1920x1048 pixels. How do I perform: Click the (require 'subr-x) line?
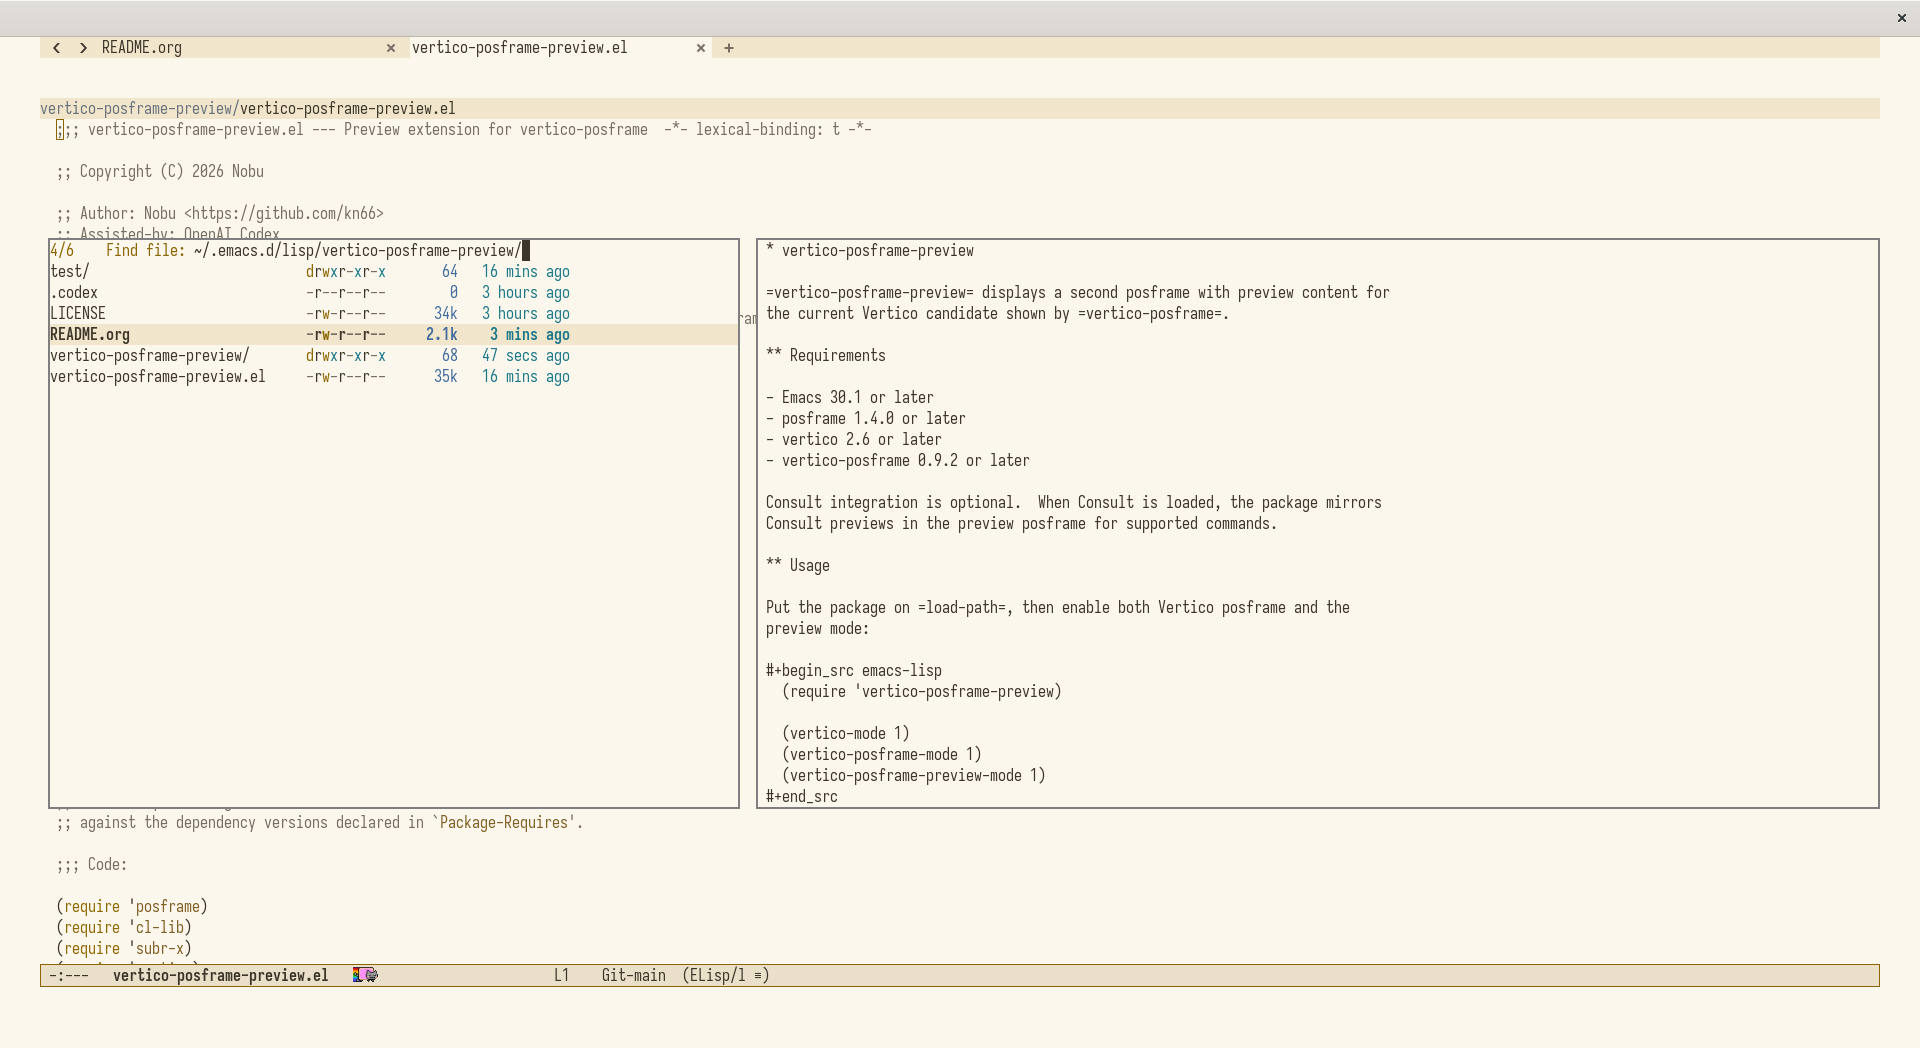tap(124, 949)
